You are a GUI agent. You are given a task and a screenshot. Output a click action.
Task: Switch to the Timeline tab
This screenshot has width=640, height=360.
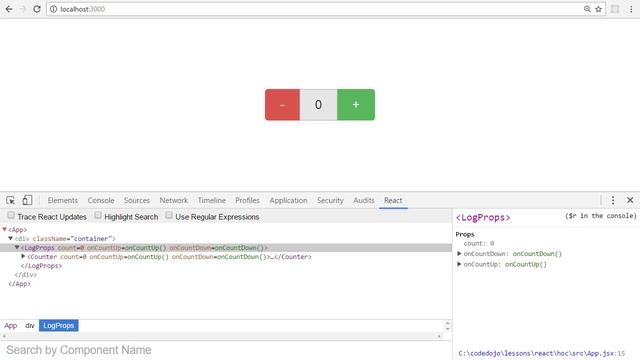(x=211, y=200)
